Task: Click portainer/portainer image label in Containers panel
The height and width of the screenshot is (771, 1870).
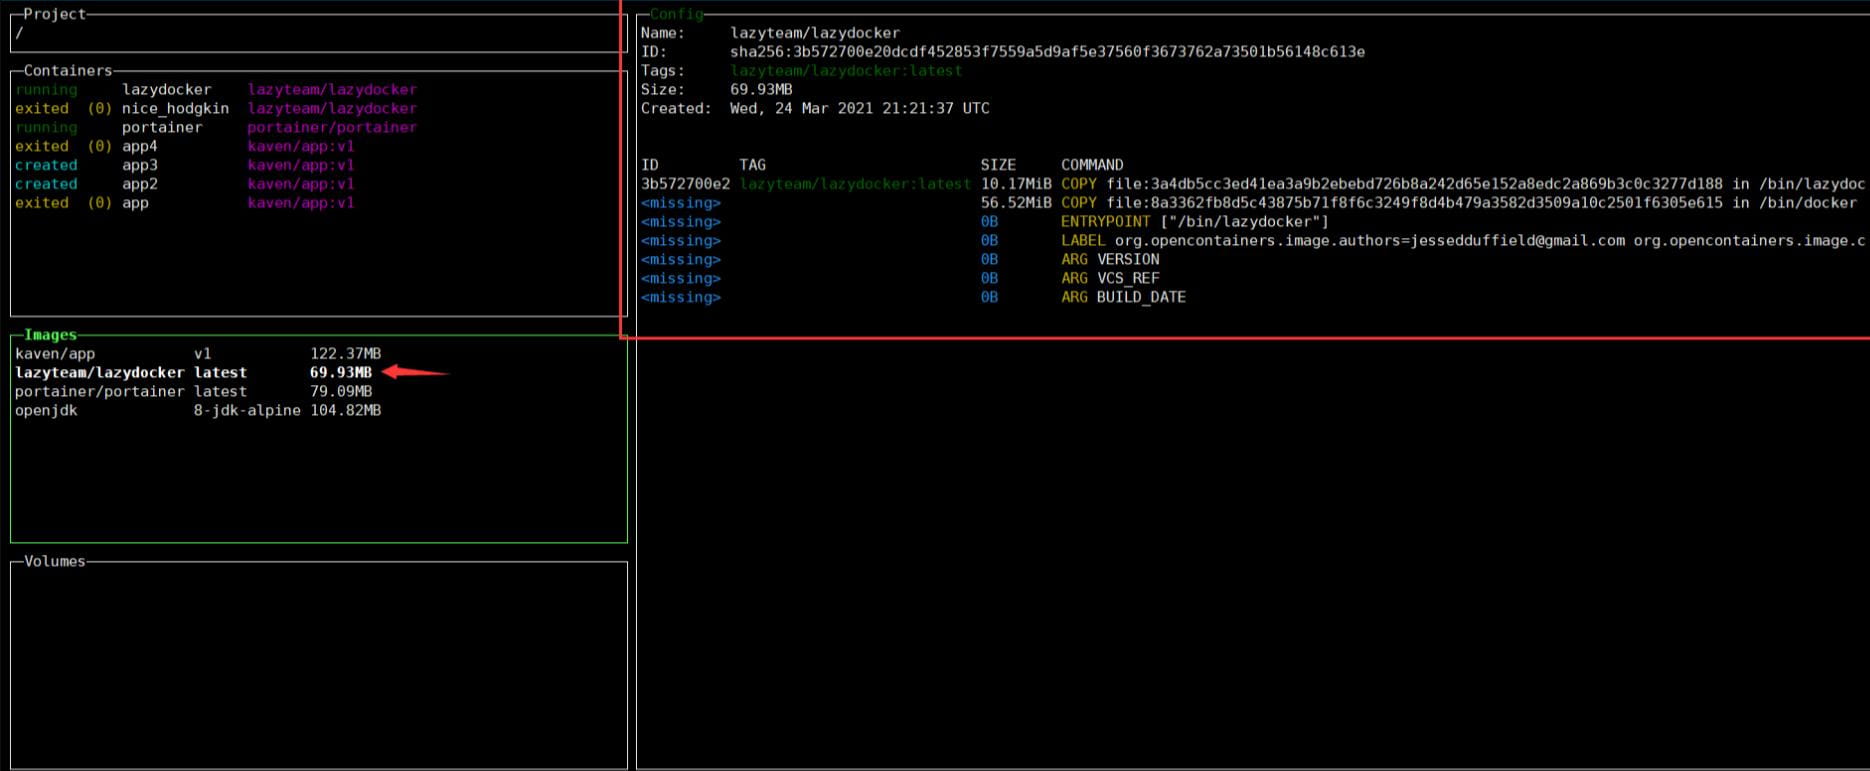Action: 332,128
